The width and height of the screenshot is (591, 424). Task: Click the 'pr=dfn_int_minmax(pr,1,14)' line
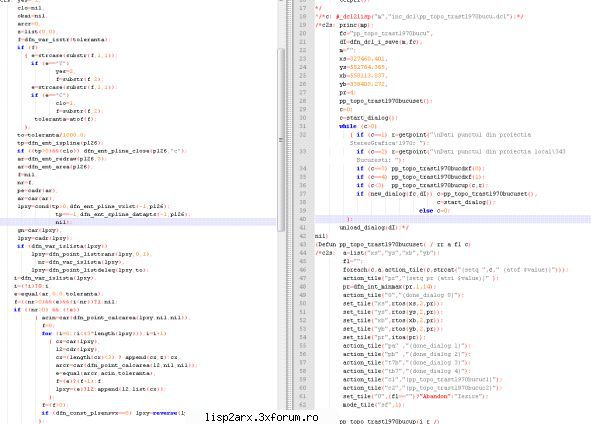(390, 287)
